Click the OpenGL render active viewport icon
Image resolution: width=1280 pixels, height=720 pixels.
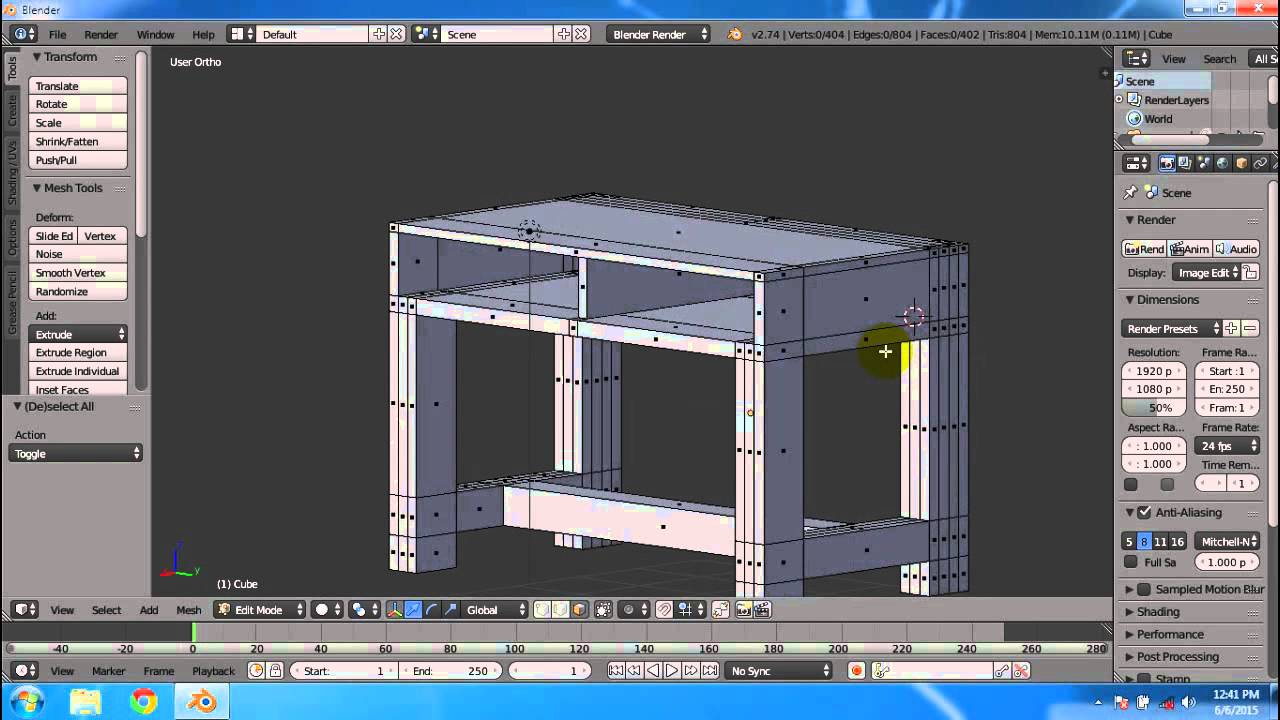744,610
